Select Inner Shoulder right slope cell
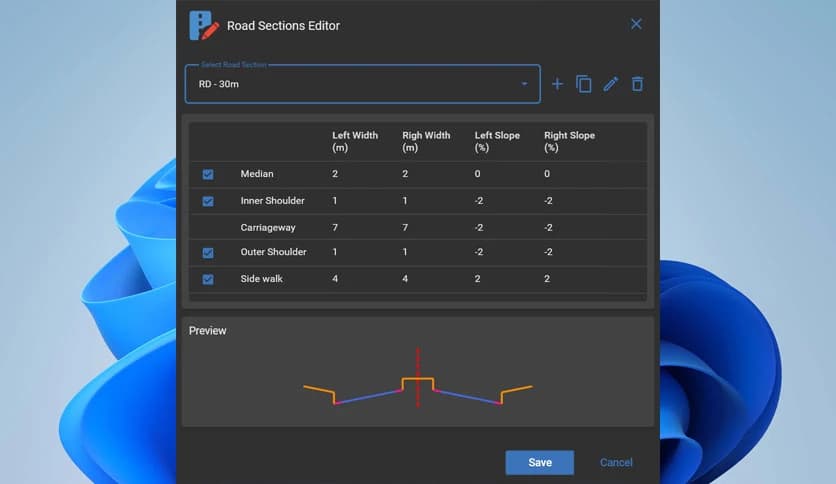 pyautogui.click(x=548, y=200)
